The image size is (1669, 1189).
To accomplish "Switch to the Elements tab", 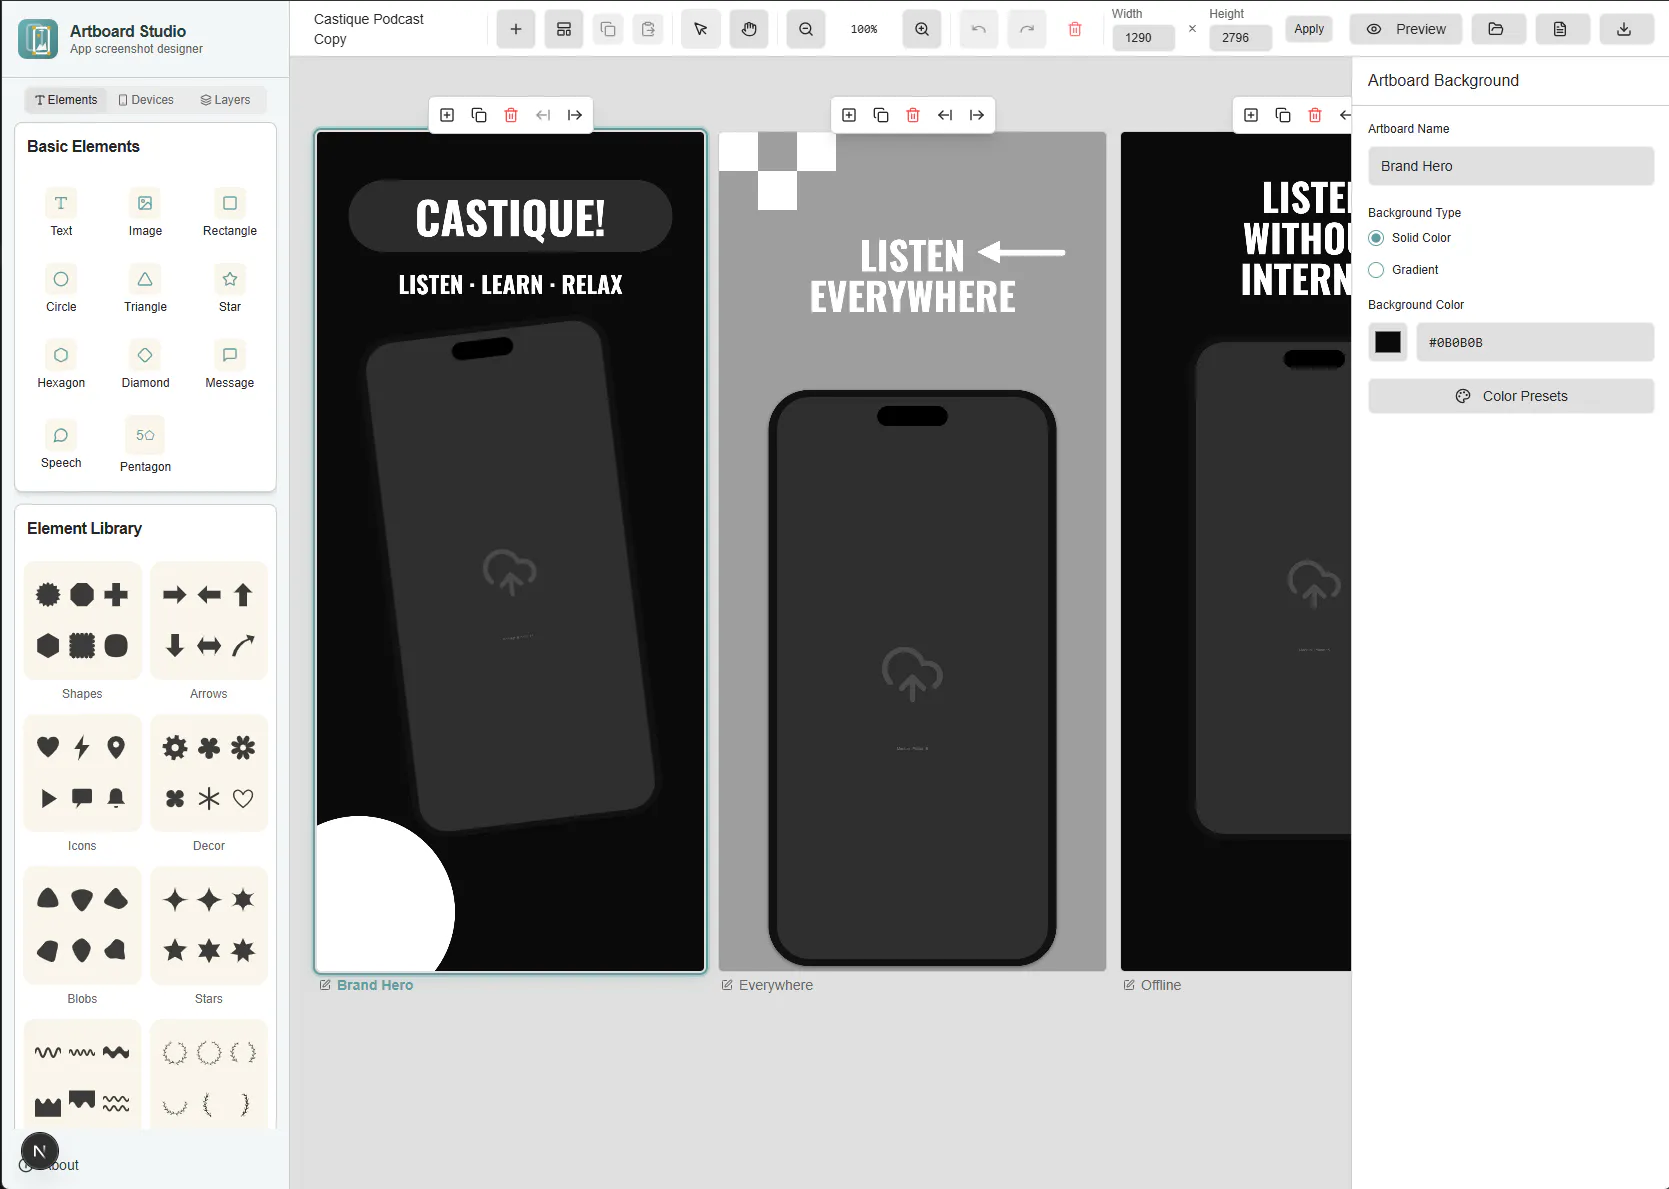I will pos(66,100).
